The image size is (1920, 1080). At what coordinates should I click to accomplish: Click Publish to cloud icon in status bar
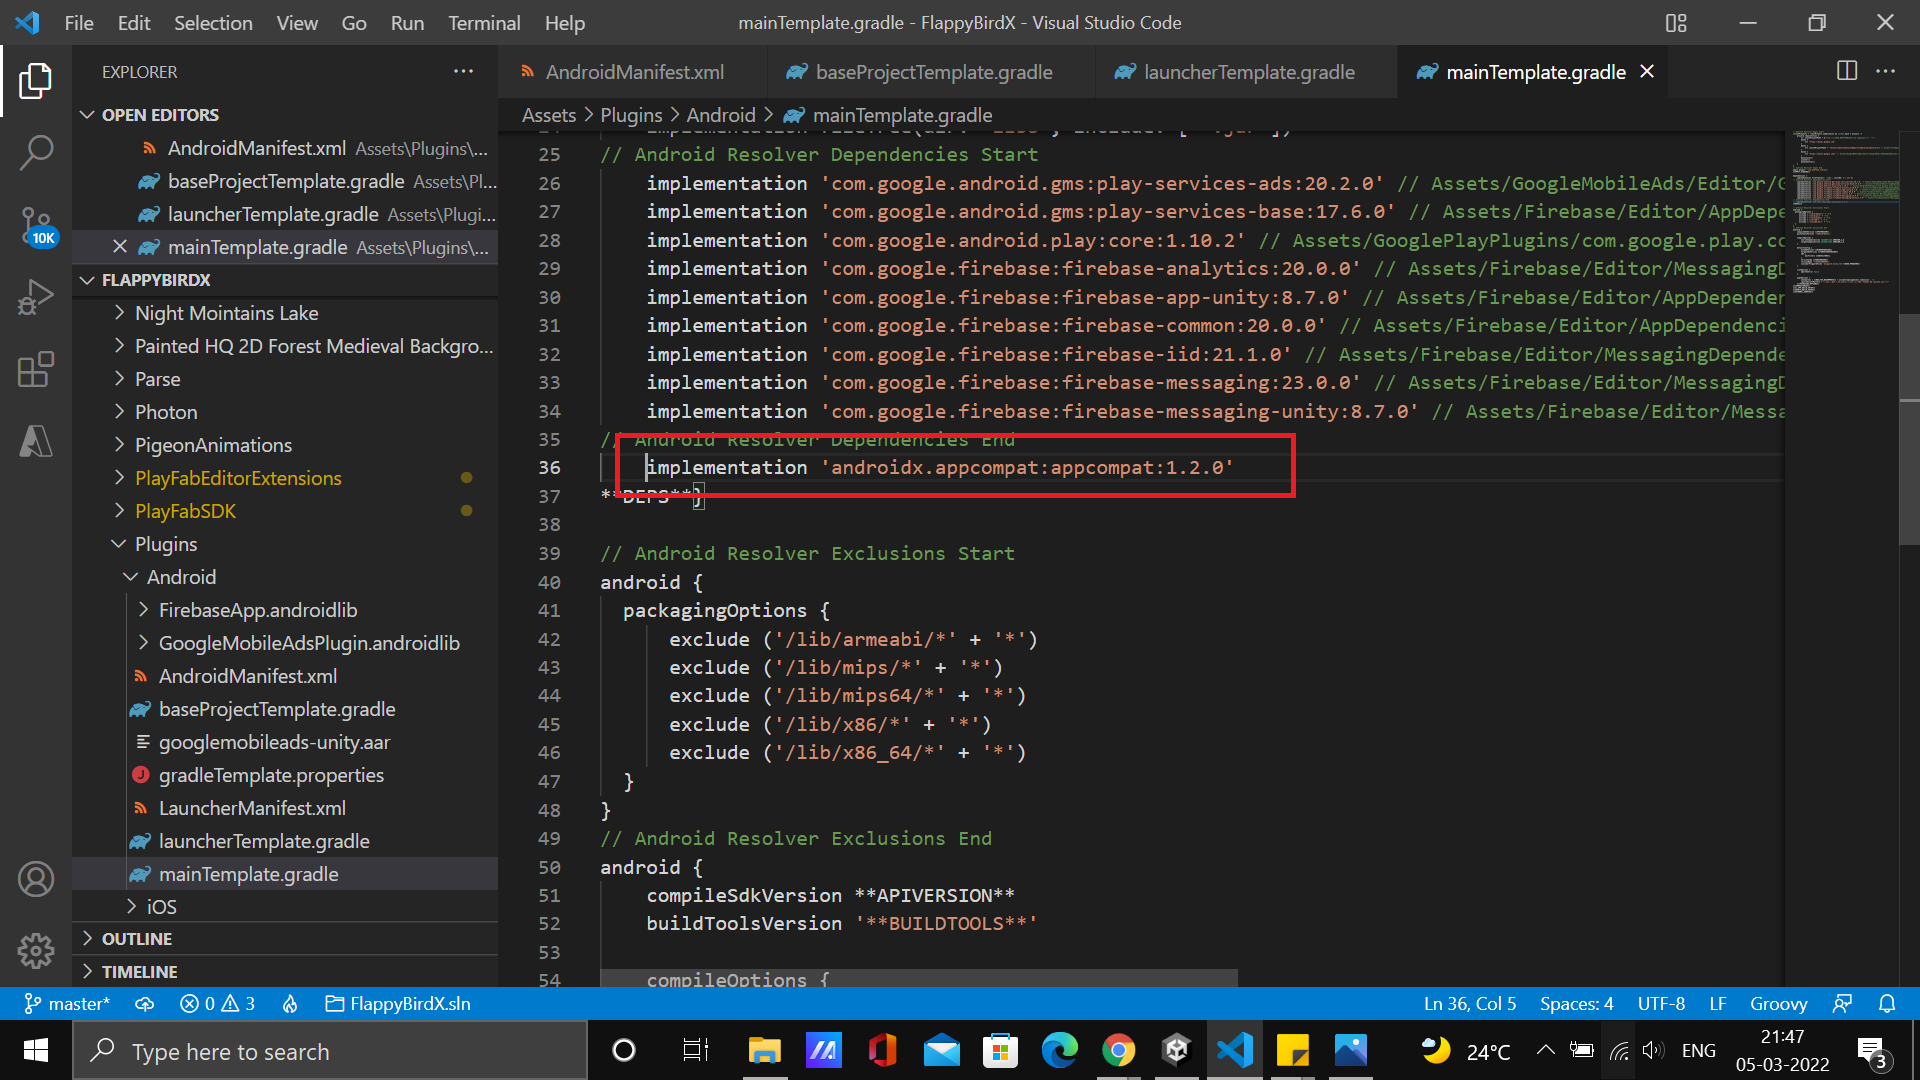[145, 1004]
